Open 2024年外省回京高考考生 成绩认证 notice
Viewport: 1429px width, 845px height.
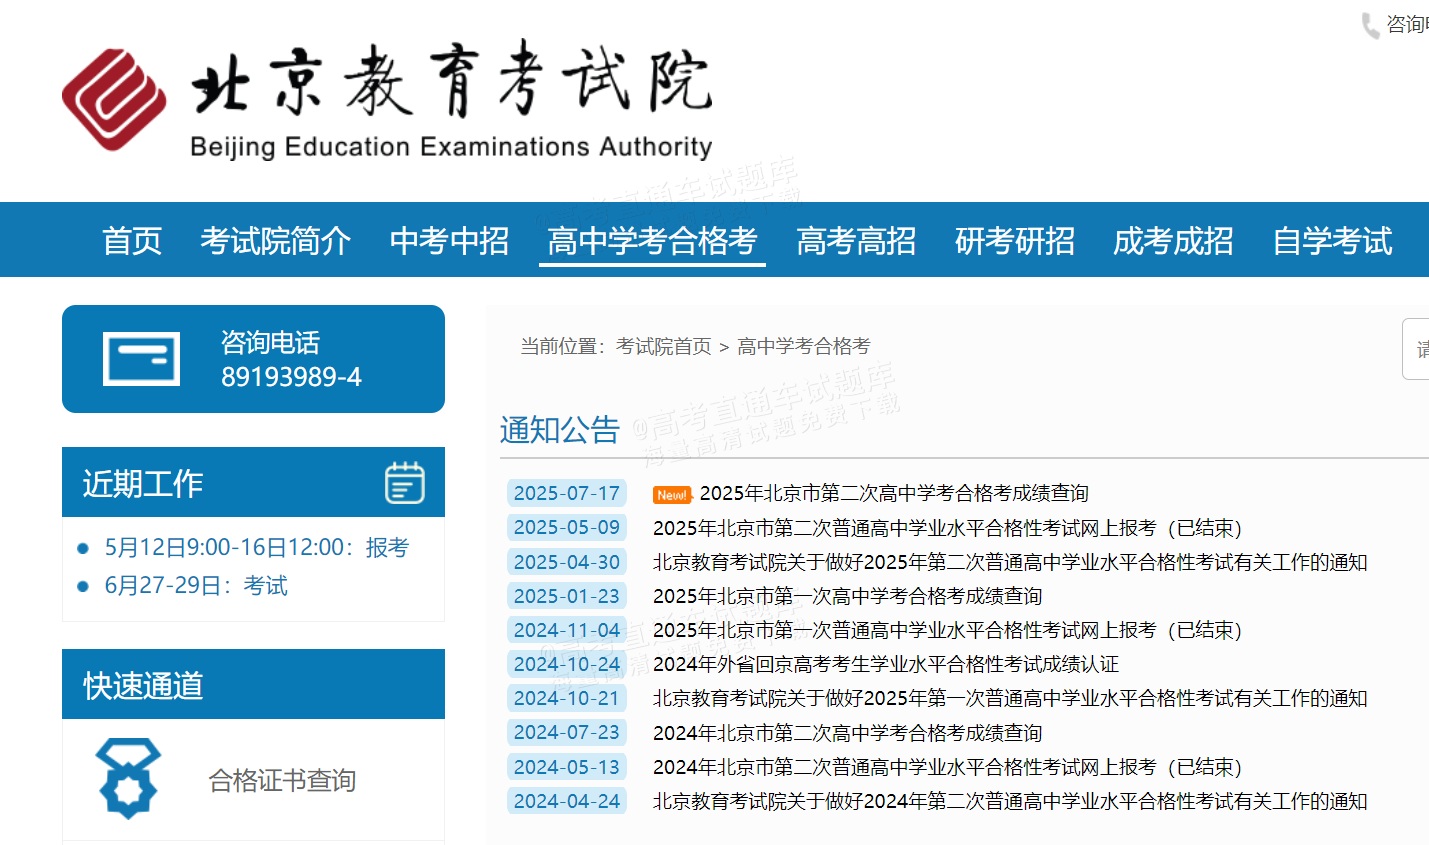pos(885,664)
